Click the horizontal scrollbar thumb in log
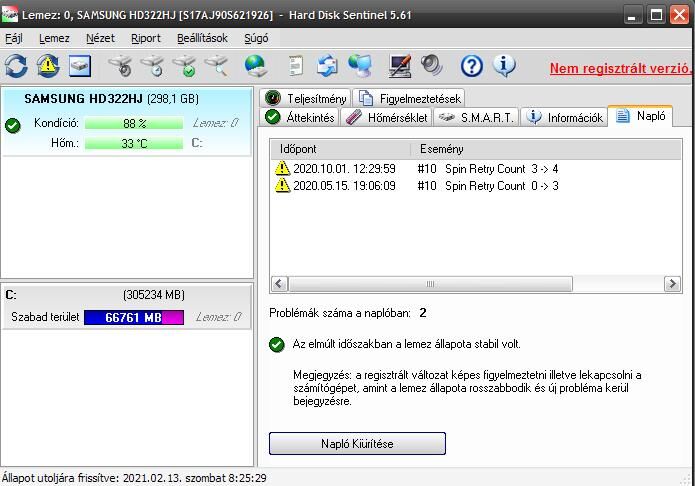This screenshot has width=695, height=486. pyautogui.click(x=430, y=284)
